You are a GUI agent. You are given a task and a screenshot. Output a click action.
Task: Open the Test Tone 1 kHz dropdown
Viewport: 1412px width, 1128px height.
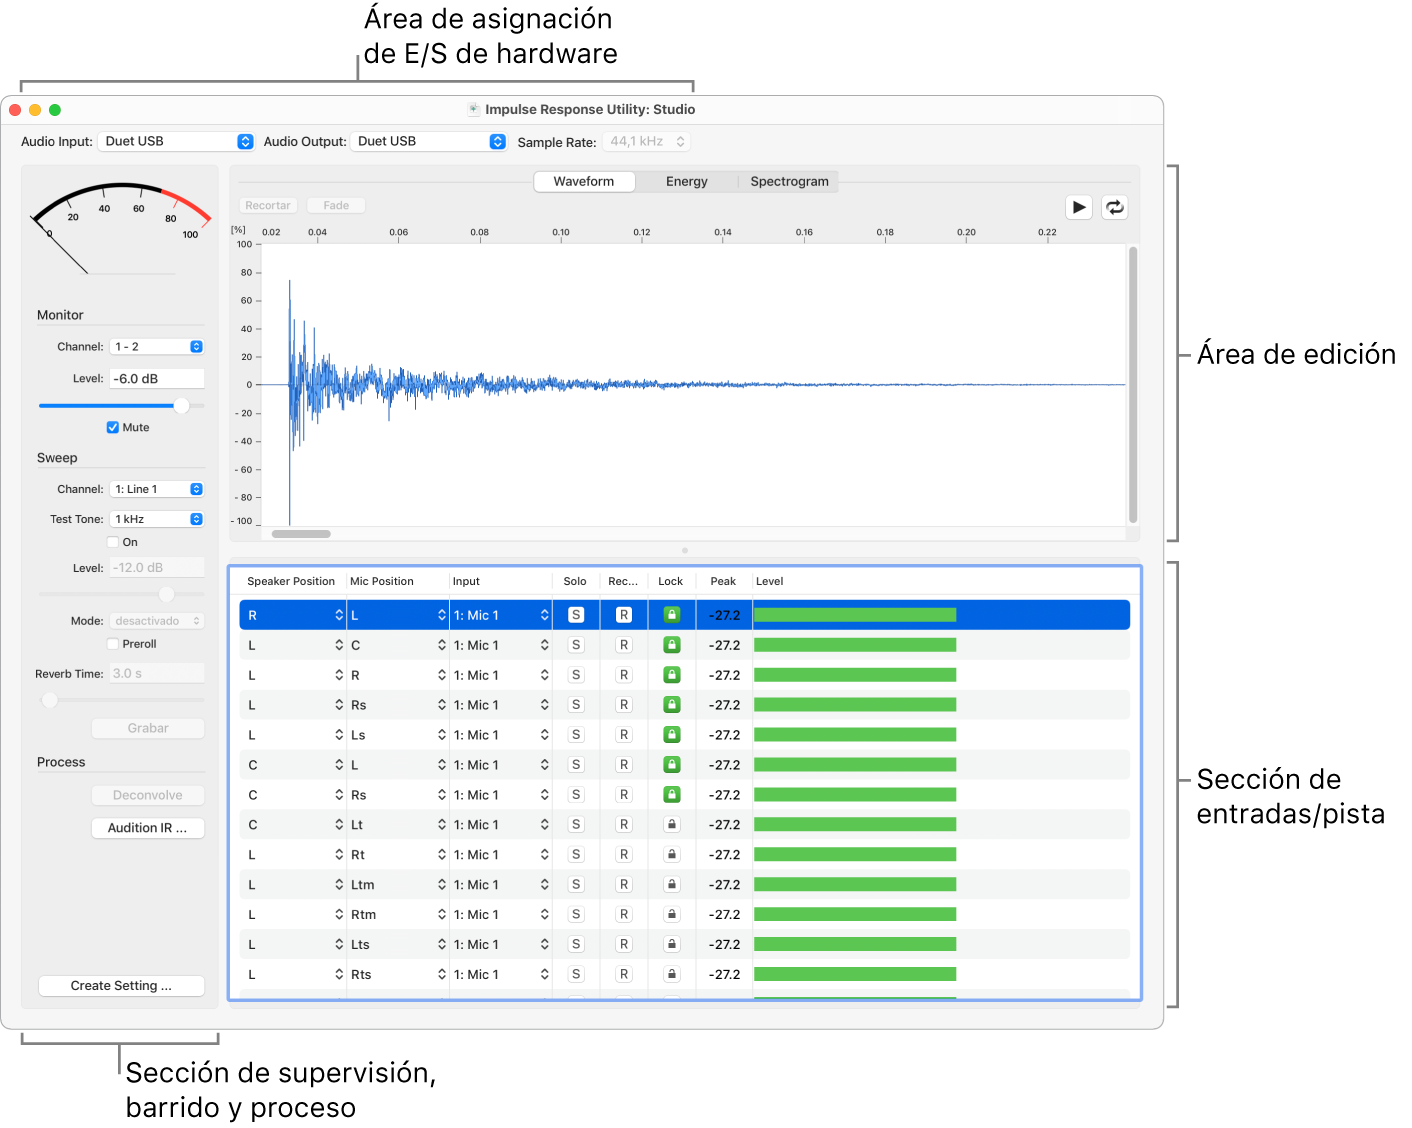tap(157, 519)
